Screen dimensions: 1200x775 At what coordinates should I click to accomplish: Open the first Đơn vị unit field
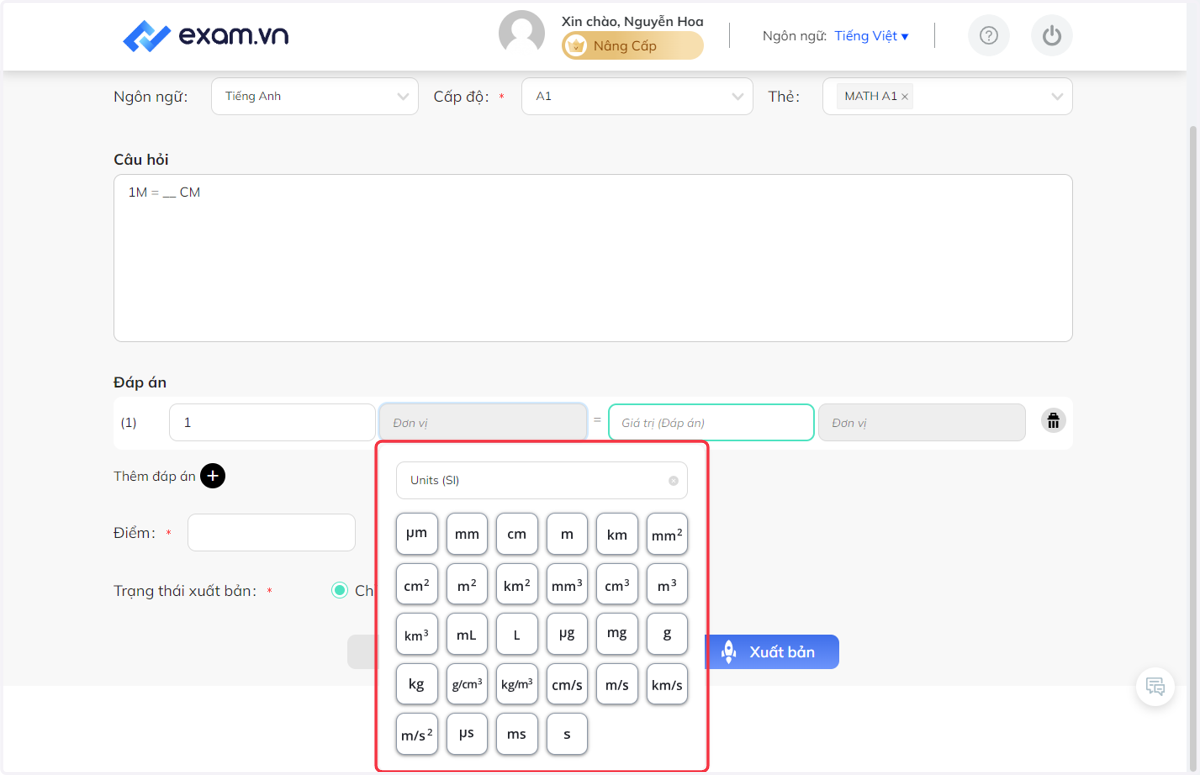point(482,422)
